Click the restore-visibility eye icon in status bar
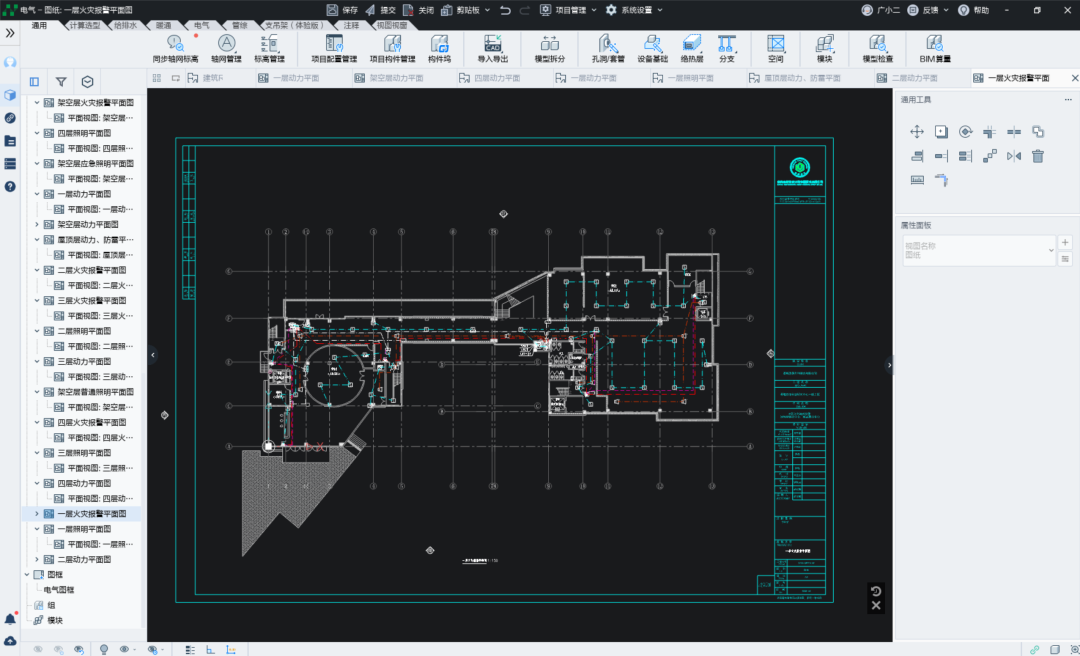This screenshot has width=1080, height=656. pos(79,649)
